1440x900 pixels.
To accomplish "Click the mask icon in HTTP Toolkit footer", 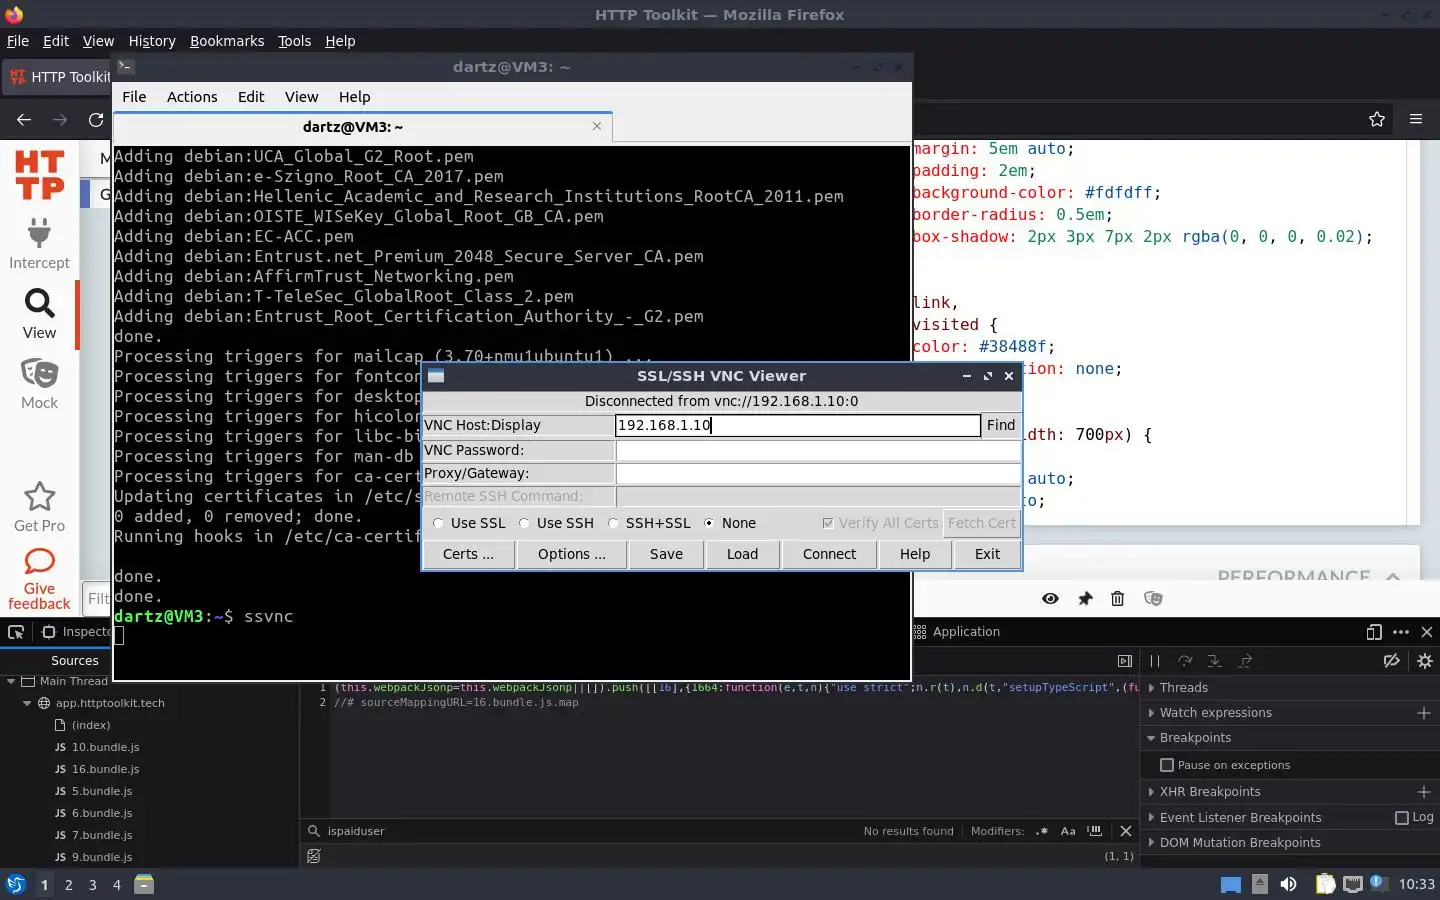I will click(1153, 598).
